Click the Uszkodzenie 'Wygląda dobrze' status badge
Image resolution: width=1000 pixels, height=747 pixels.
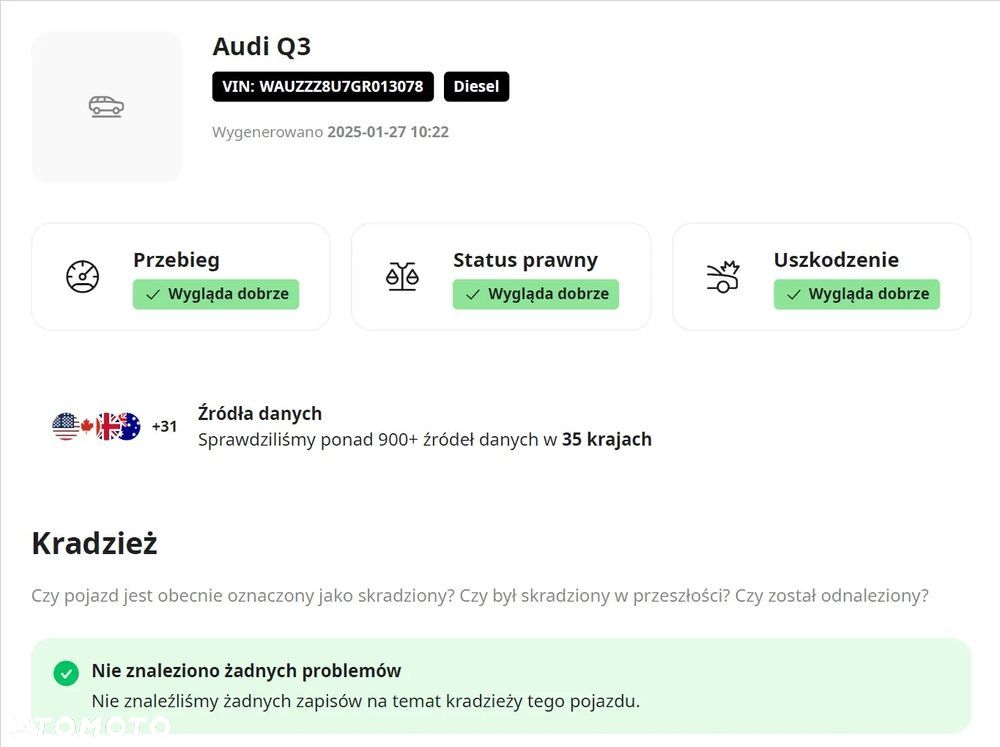click(857, 294)
